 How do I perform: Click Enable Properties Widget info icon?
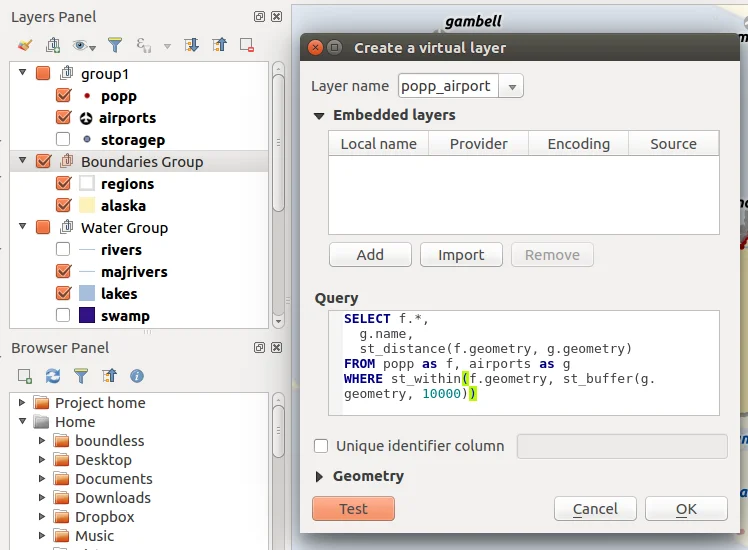[137, 376]
